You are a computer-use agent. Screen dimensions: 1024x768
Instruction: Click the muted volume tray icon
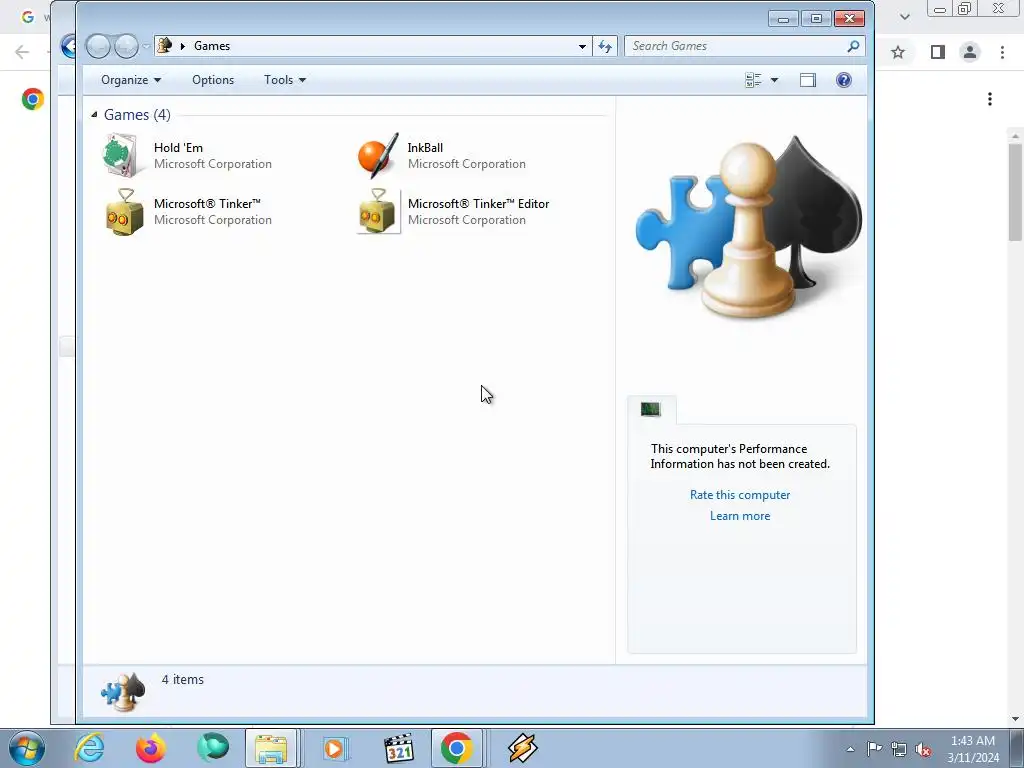[x=923, y=749]
